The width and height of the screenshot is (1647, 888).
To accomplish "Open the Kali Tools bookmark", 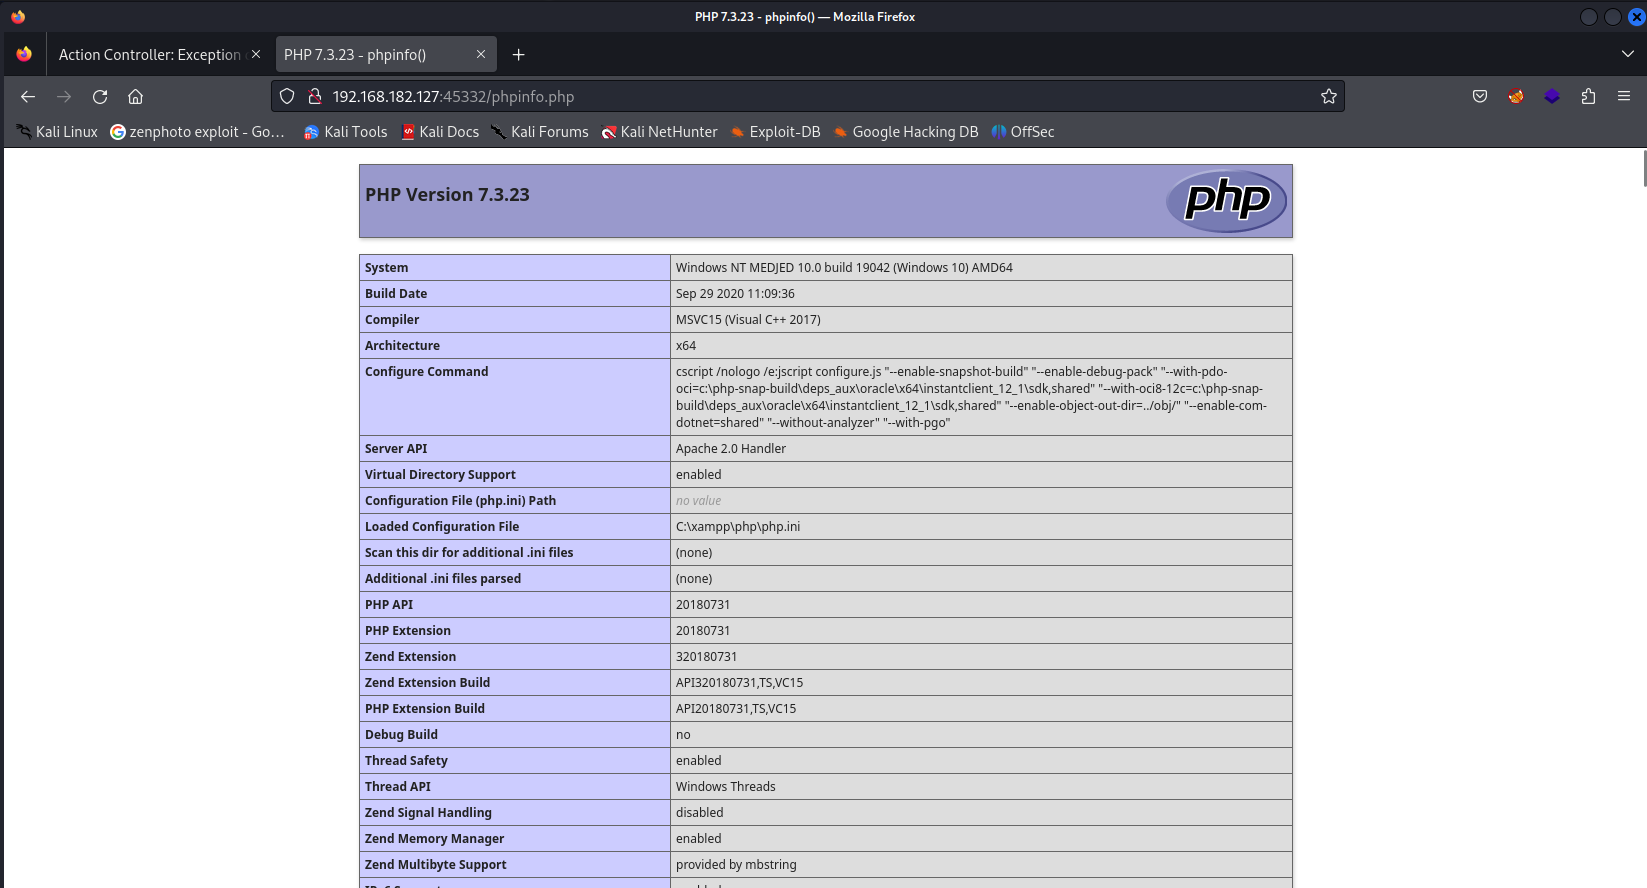I will pos(345,132).
